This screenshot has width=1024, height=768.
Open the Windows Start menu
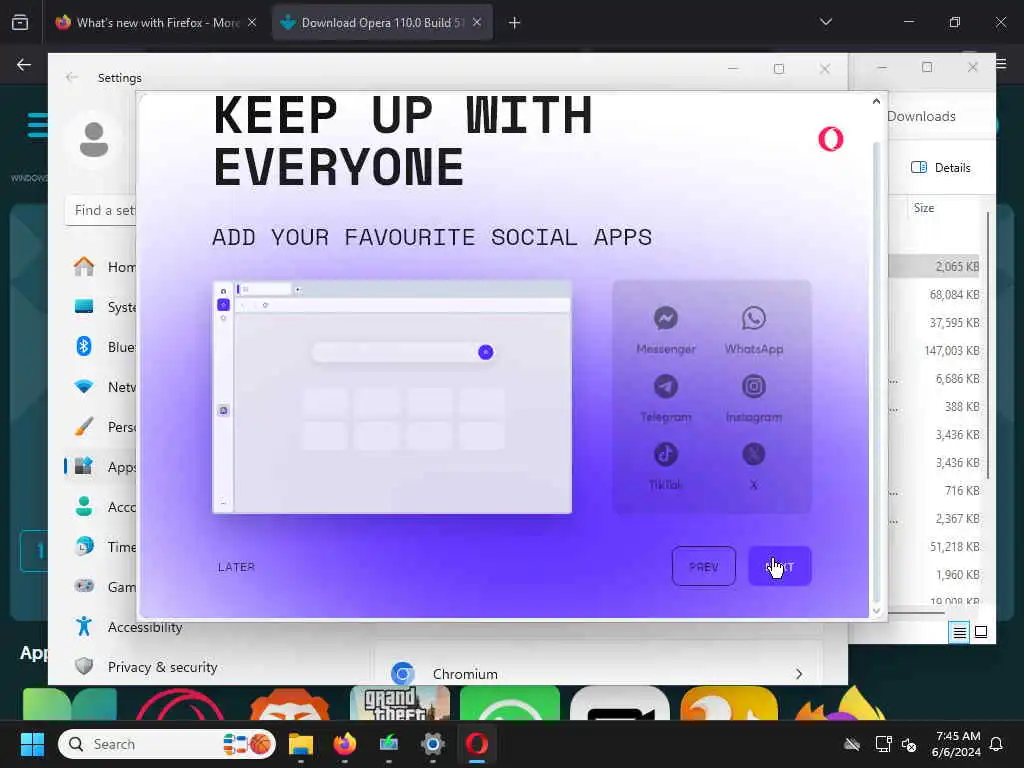(32, 744)
